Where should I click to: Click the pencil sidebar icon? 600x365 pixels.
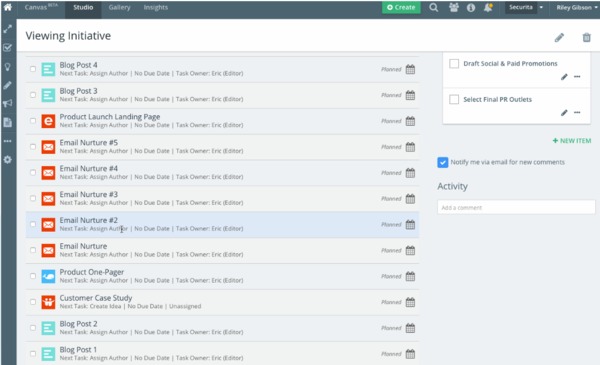(8, 85)
